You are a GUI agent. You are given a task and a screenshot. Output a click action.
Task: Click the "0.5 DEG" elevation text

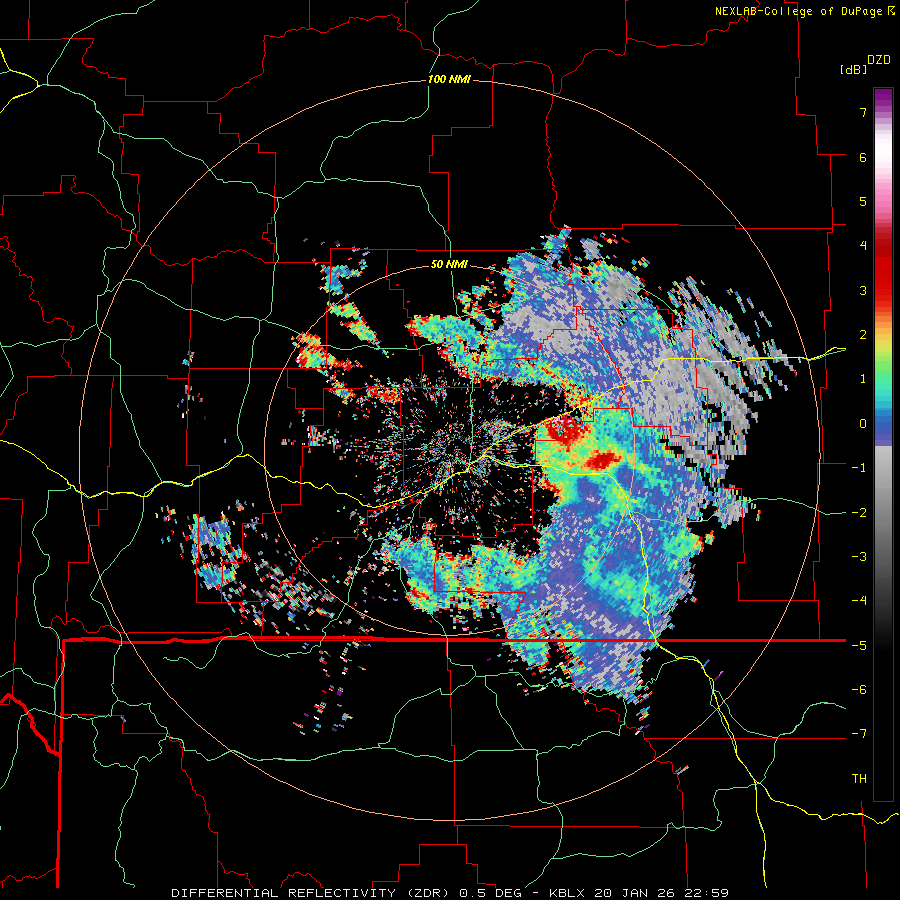point(490,893)
